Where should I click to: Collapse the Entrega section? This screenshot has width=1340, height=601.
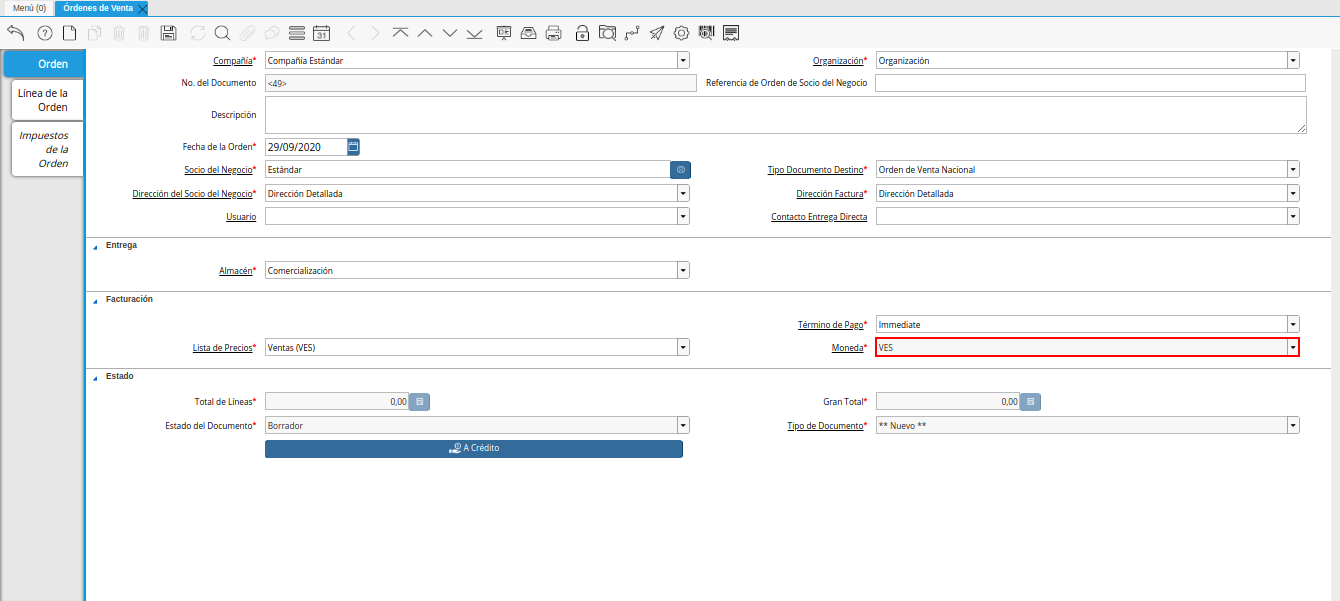tap(96, 246)
